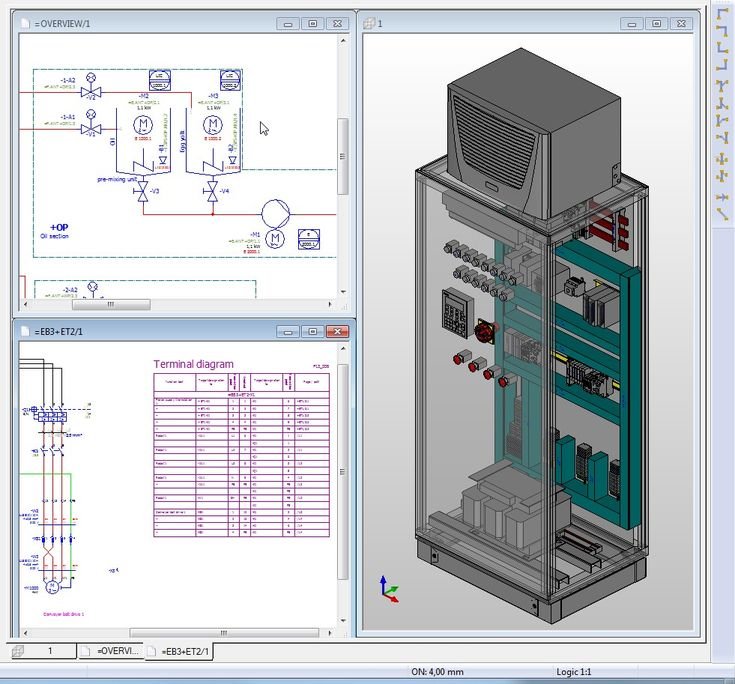Click scroll-up arrow in =OVERVIEW/1 window
Viewport: 735px width, 684px height.
pyautogui.click(x=343, y=41)
